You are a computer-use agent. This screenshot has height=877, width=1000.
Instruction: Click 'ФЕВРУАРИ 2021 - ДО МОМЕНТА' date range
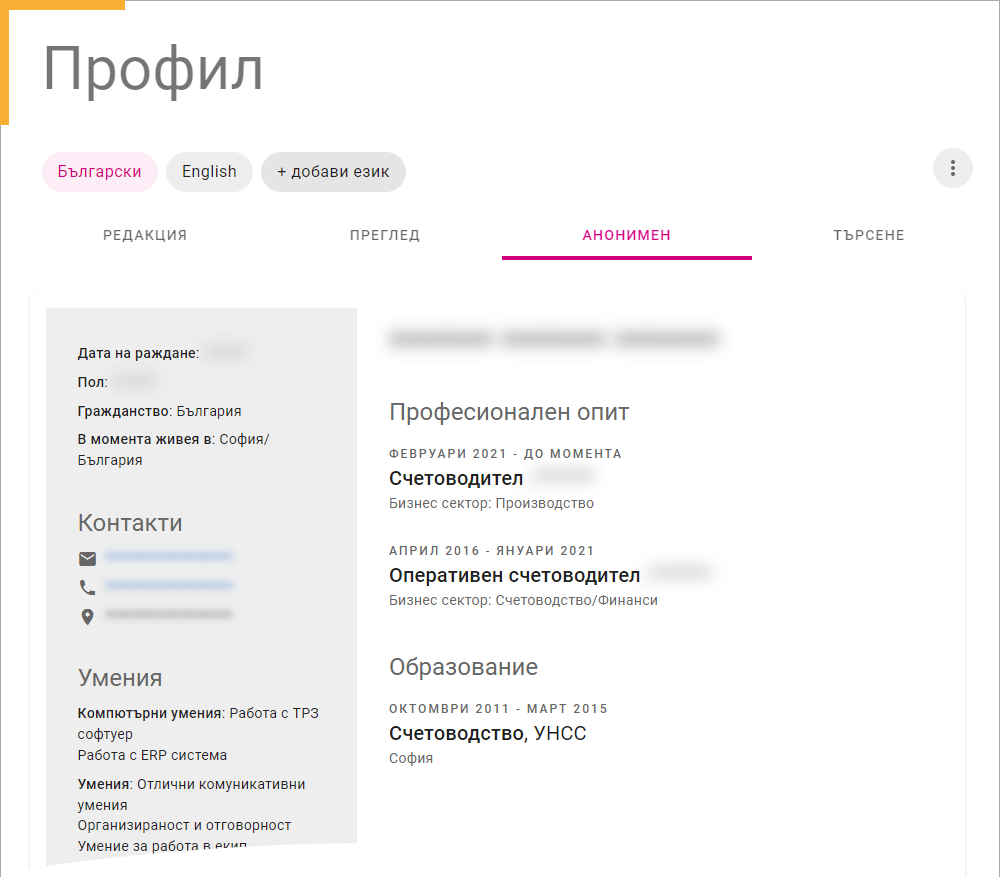click(x=505, y=453)
